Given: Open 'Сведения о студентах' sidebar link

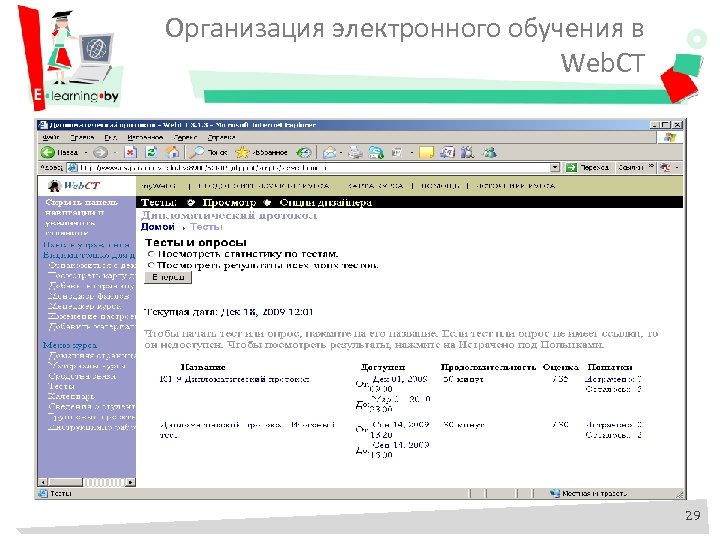Looking at the screenshot, I should coord(92,406).
